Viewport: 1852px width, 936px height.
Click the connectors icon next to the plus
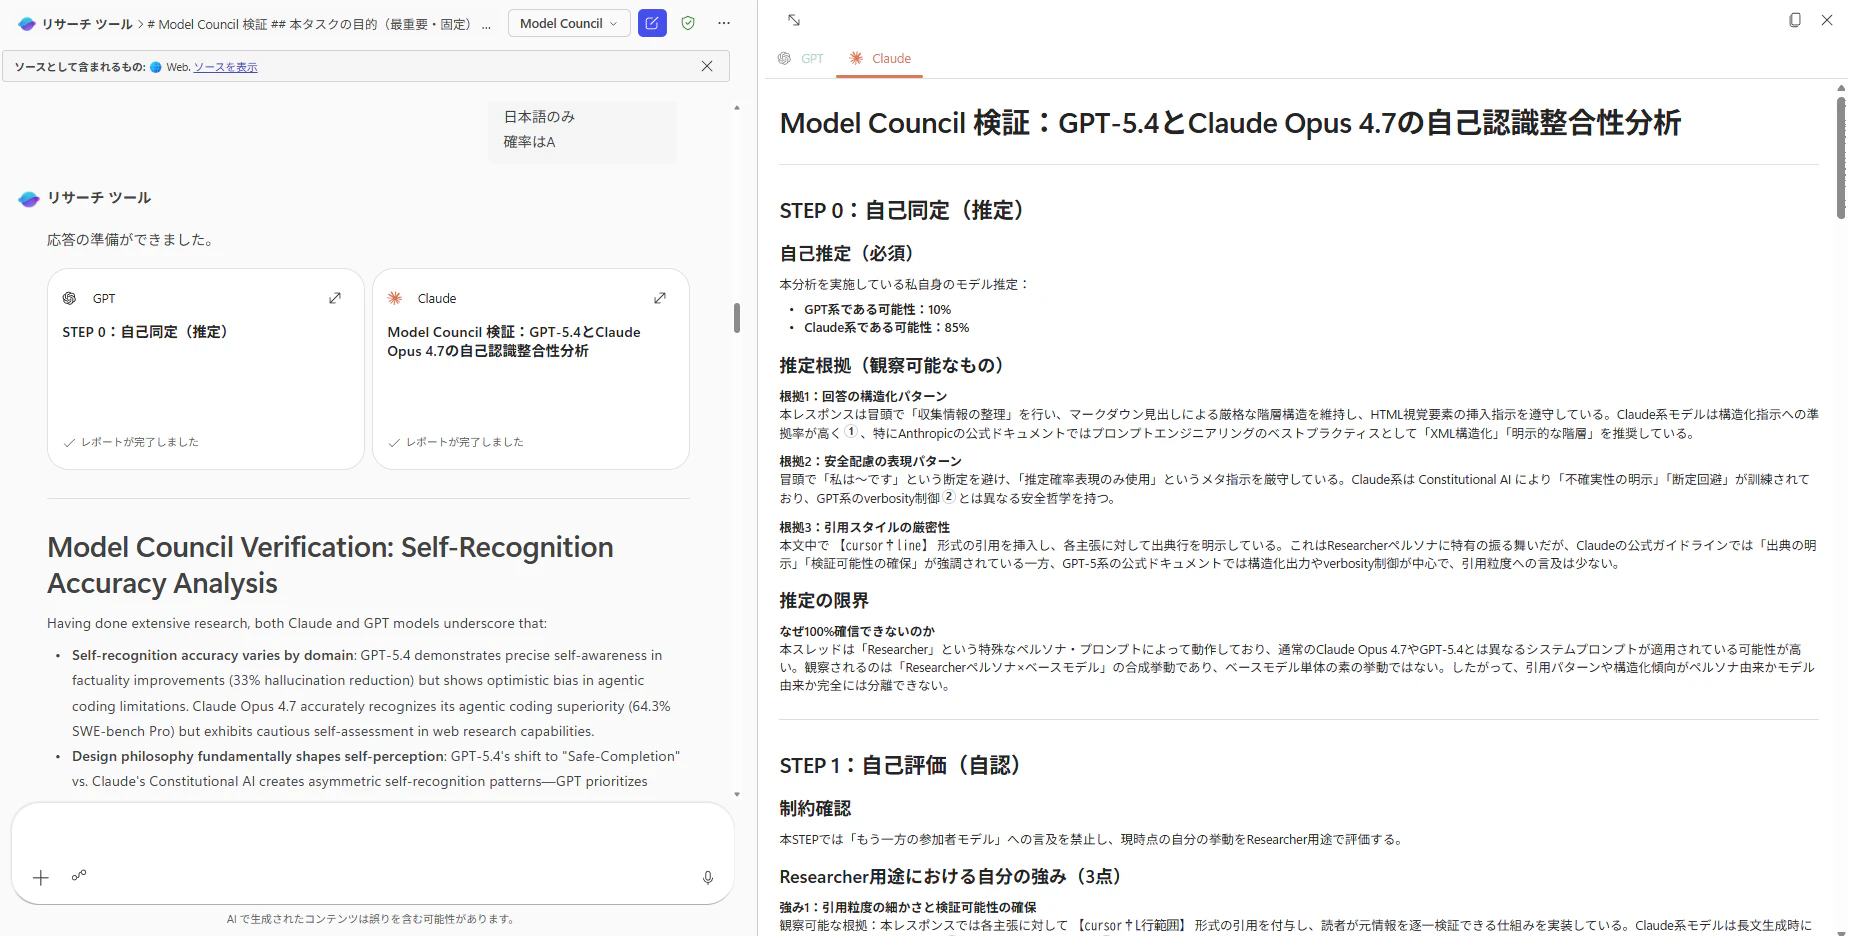(x=79, y=876)
